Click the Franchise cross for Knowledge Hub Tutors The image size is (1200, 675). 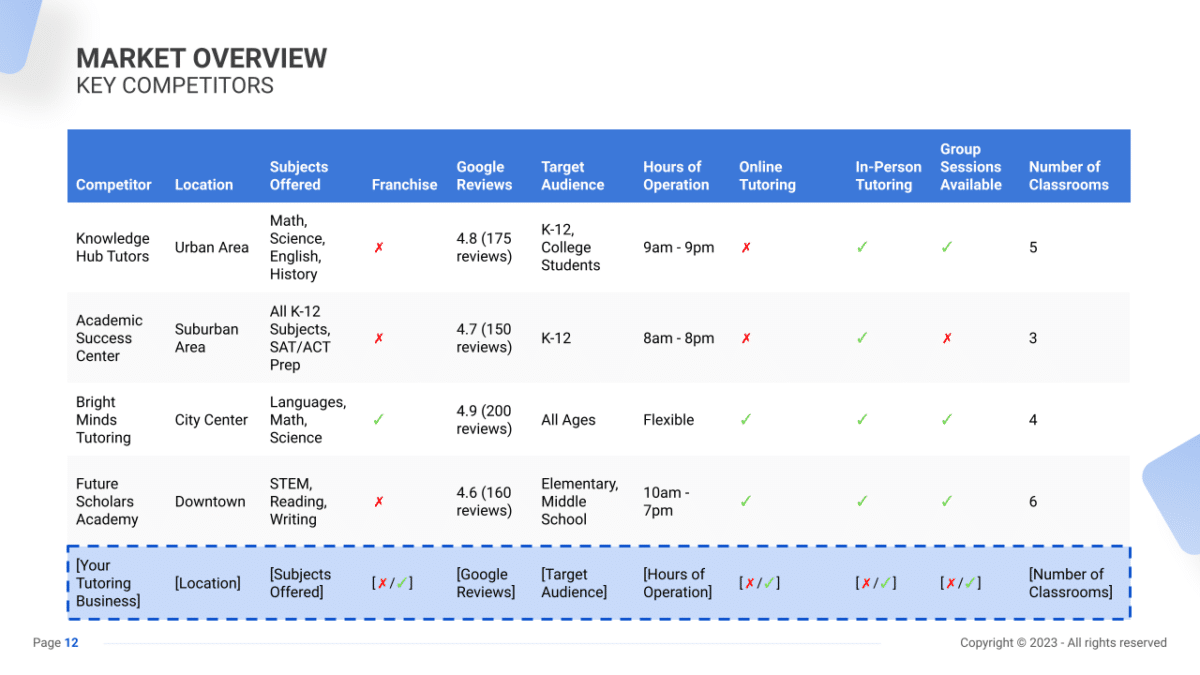[378, 248]
